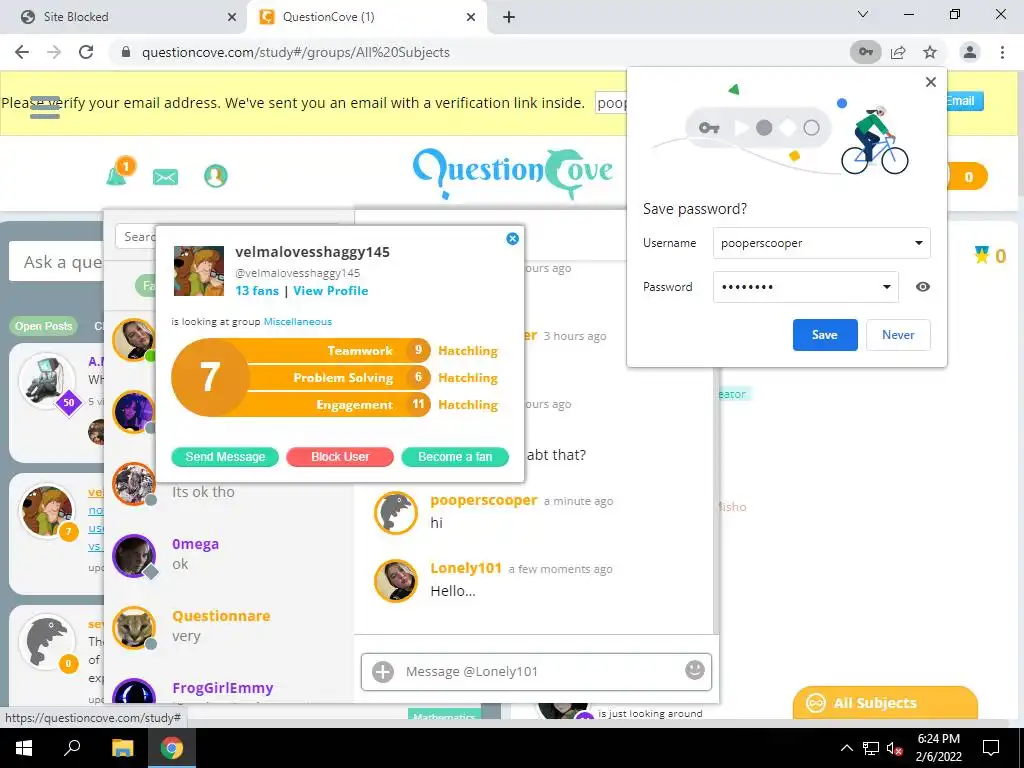Click the plus attachment icon in message box
This screenshot has width=1024, height=768.
click(383, 671)
